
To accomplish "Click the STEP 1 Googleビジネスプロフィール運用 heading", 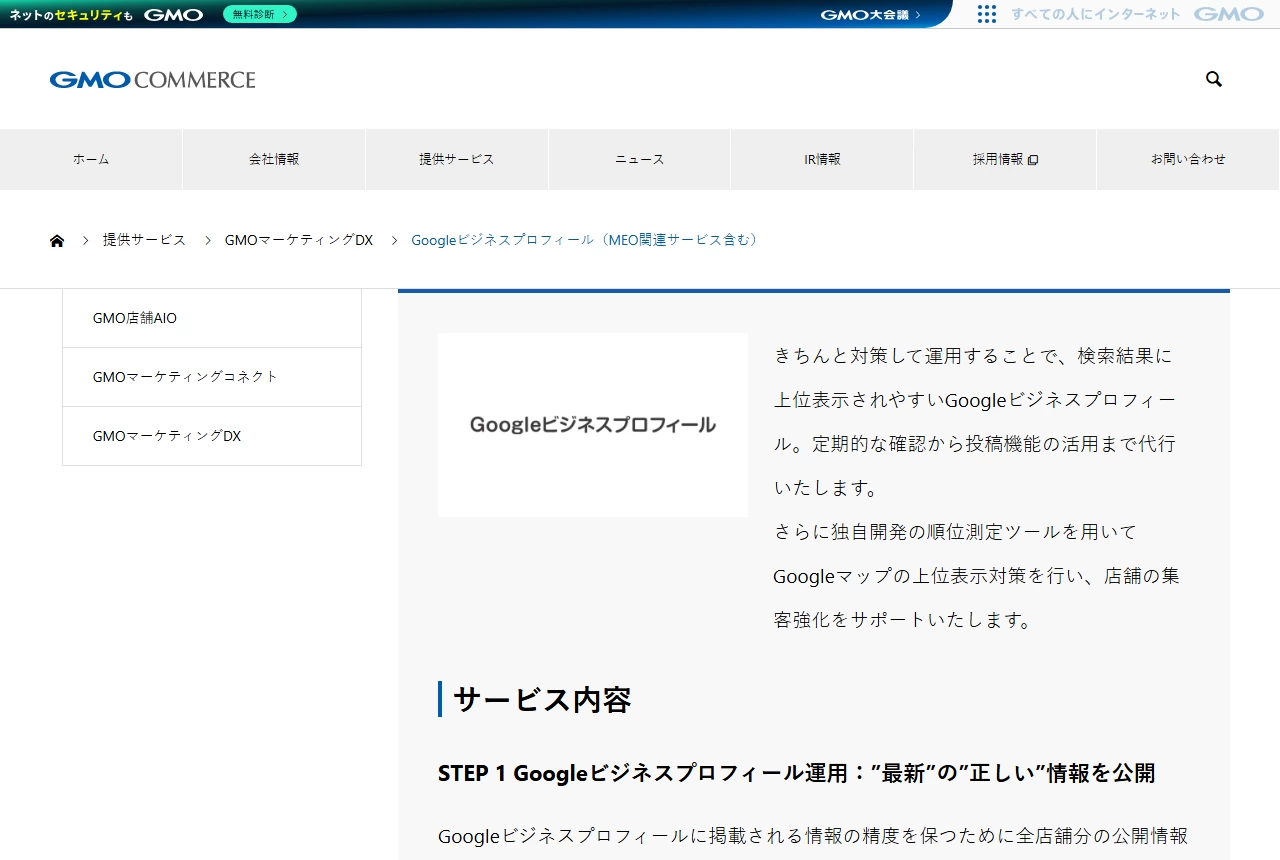I will (x=797, y=773).
